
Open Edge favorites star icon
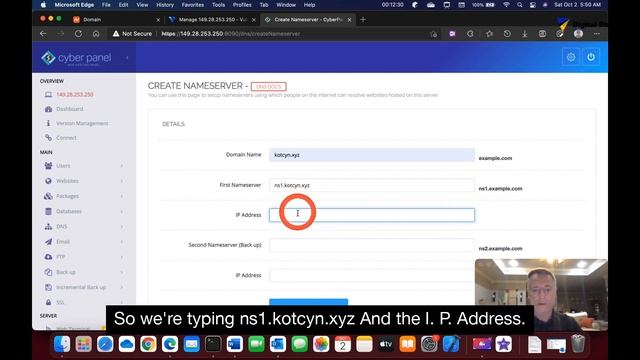(x=489, y=34)
